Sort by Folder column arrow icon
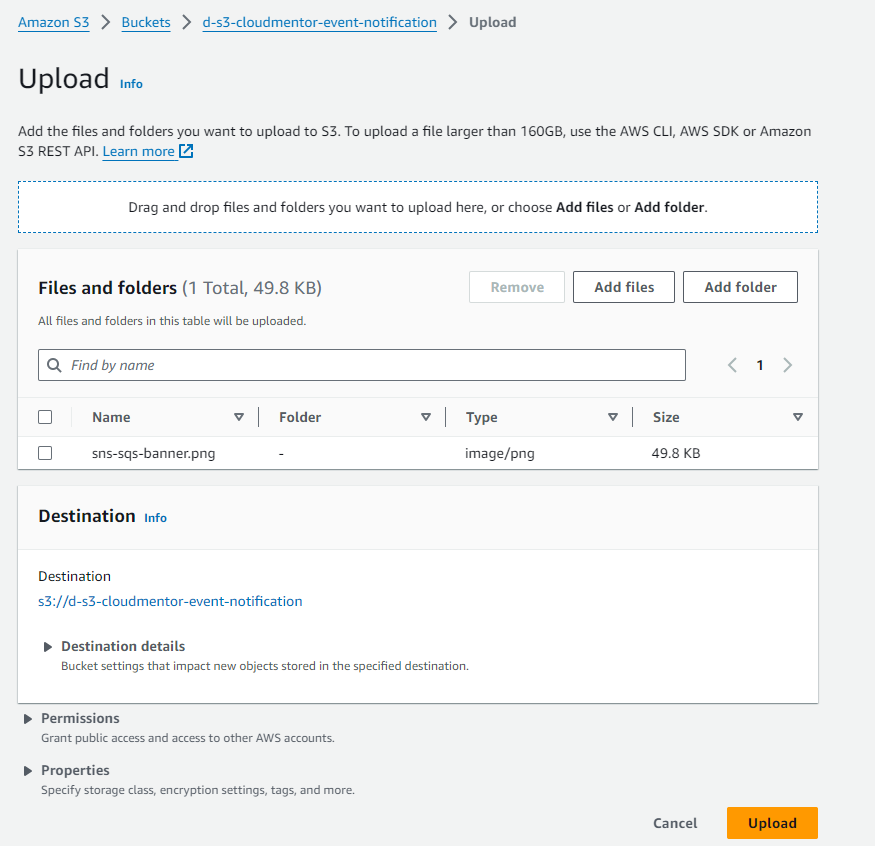The height and width of the screenshot is (846, 875). tap(425, 417)
